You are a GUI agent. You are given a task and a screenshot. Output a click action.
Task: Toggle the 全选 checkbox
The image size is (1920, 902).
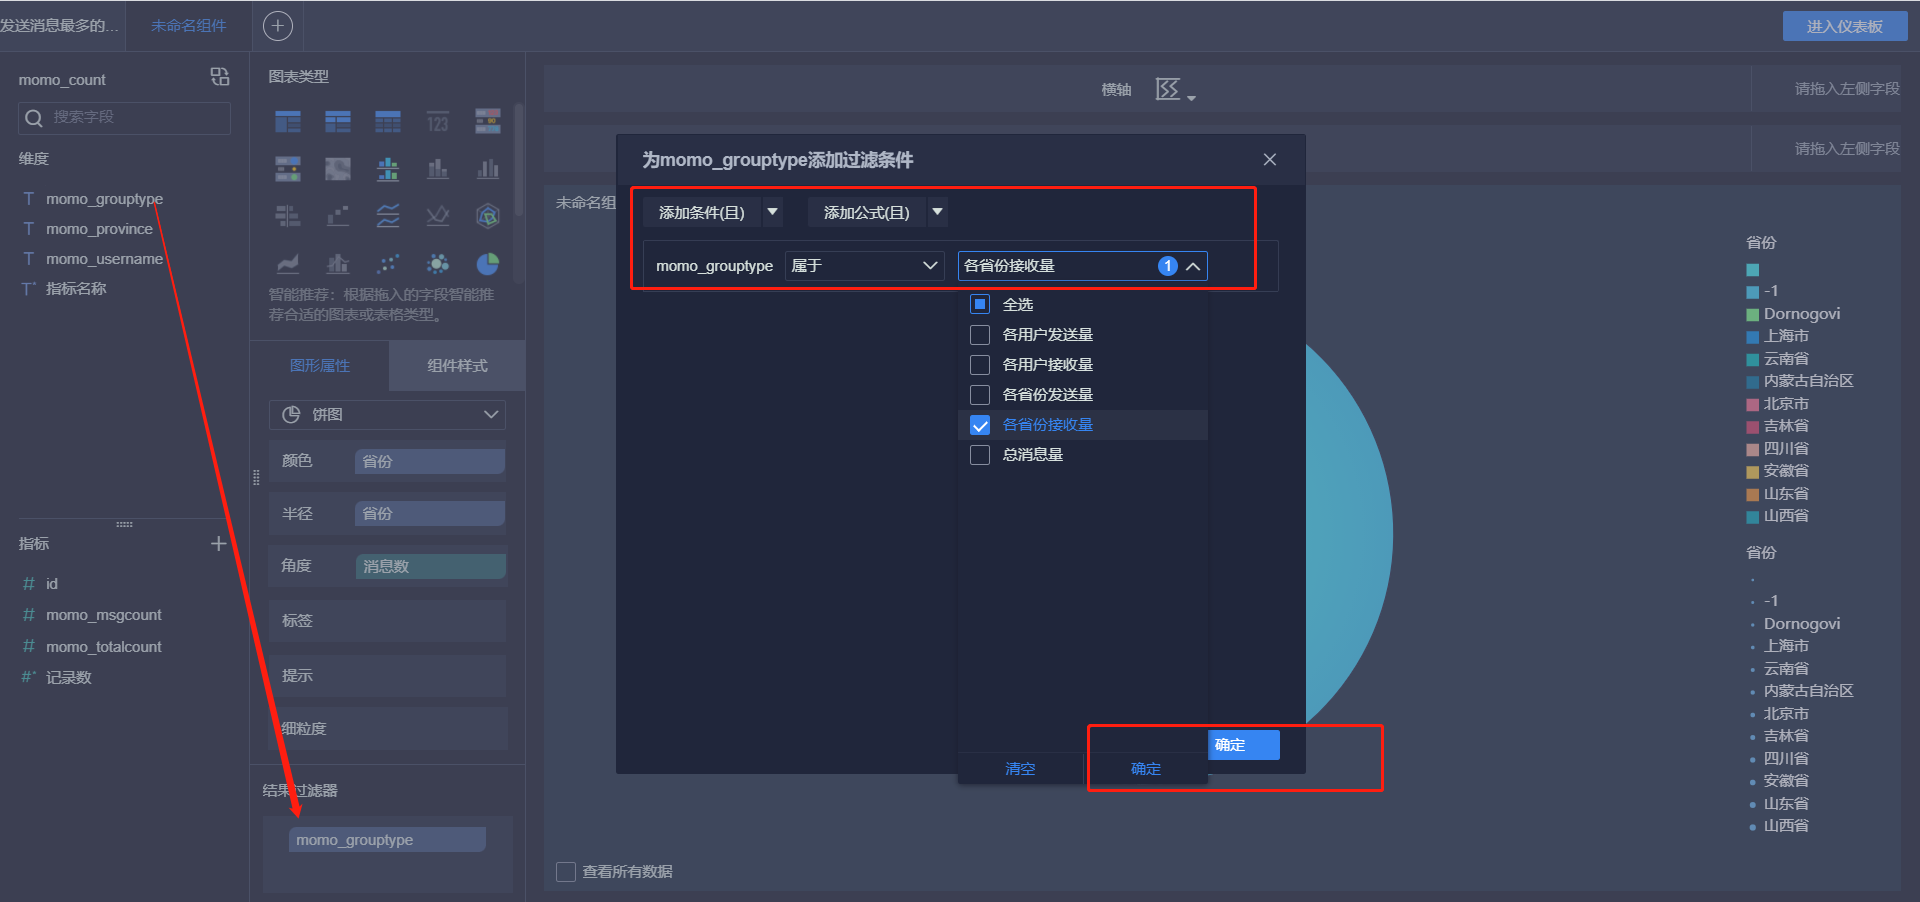pyautogui.click(x=980, y=304)
